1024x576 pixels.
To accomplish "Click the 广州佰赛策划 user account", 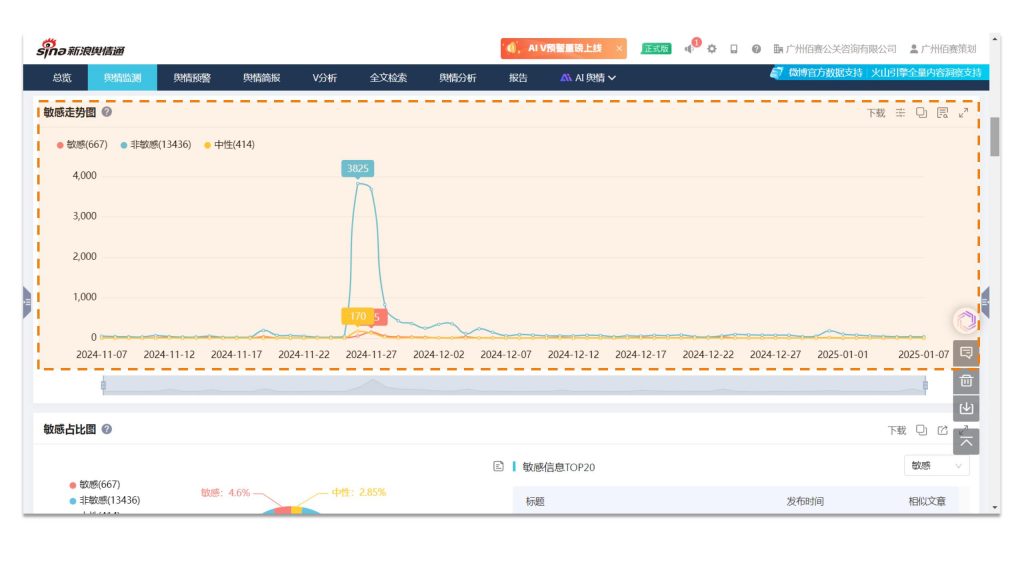I will [942, 49].
